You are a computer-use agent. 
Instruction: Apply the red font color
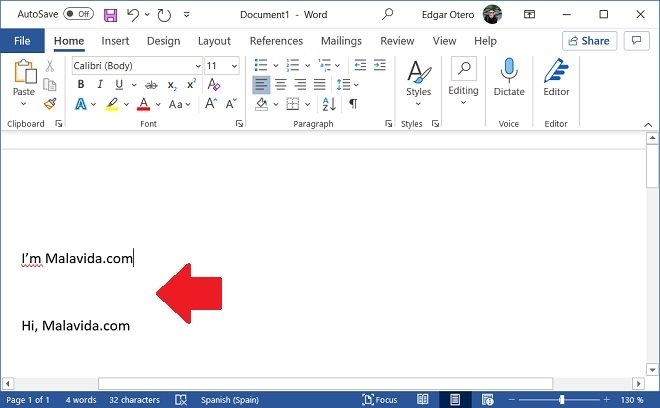point(144,104)
